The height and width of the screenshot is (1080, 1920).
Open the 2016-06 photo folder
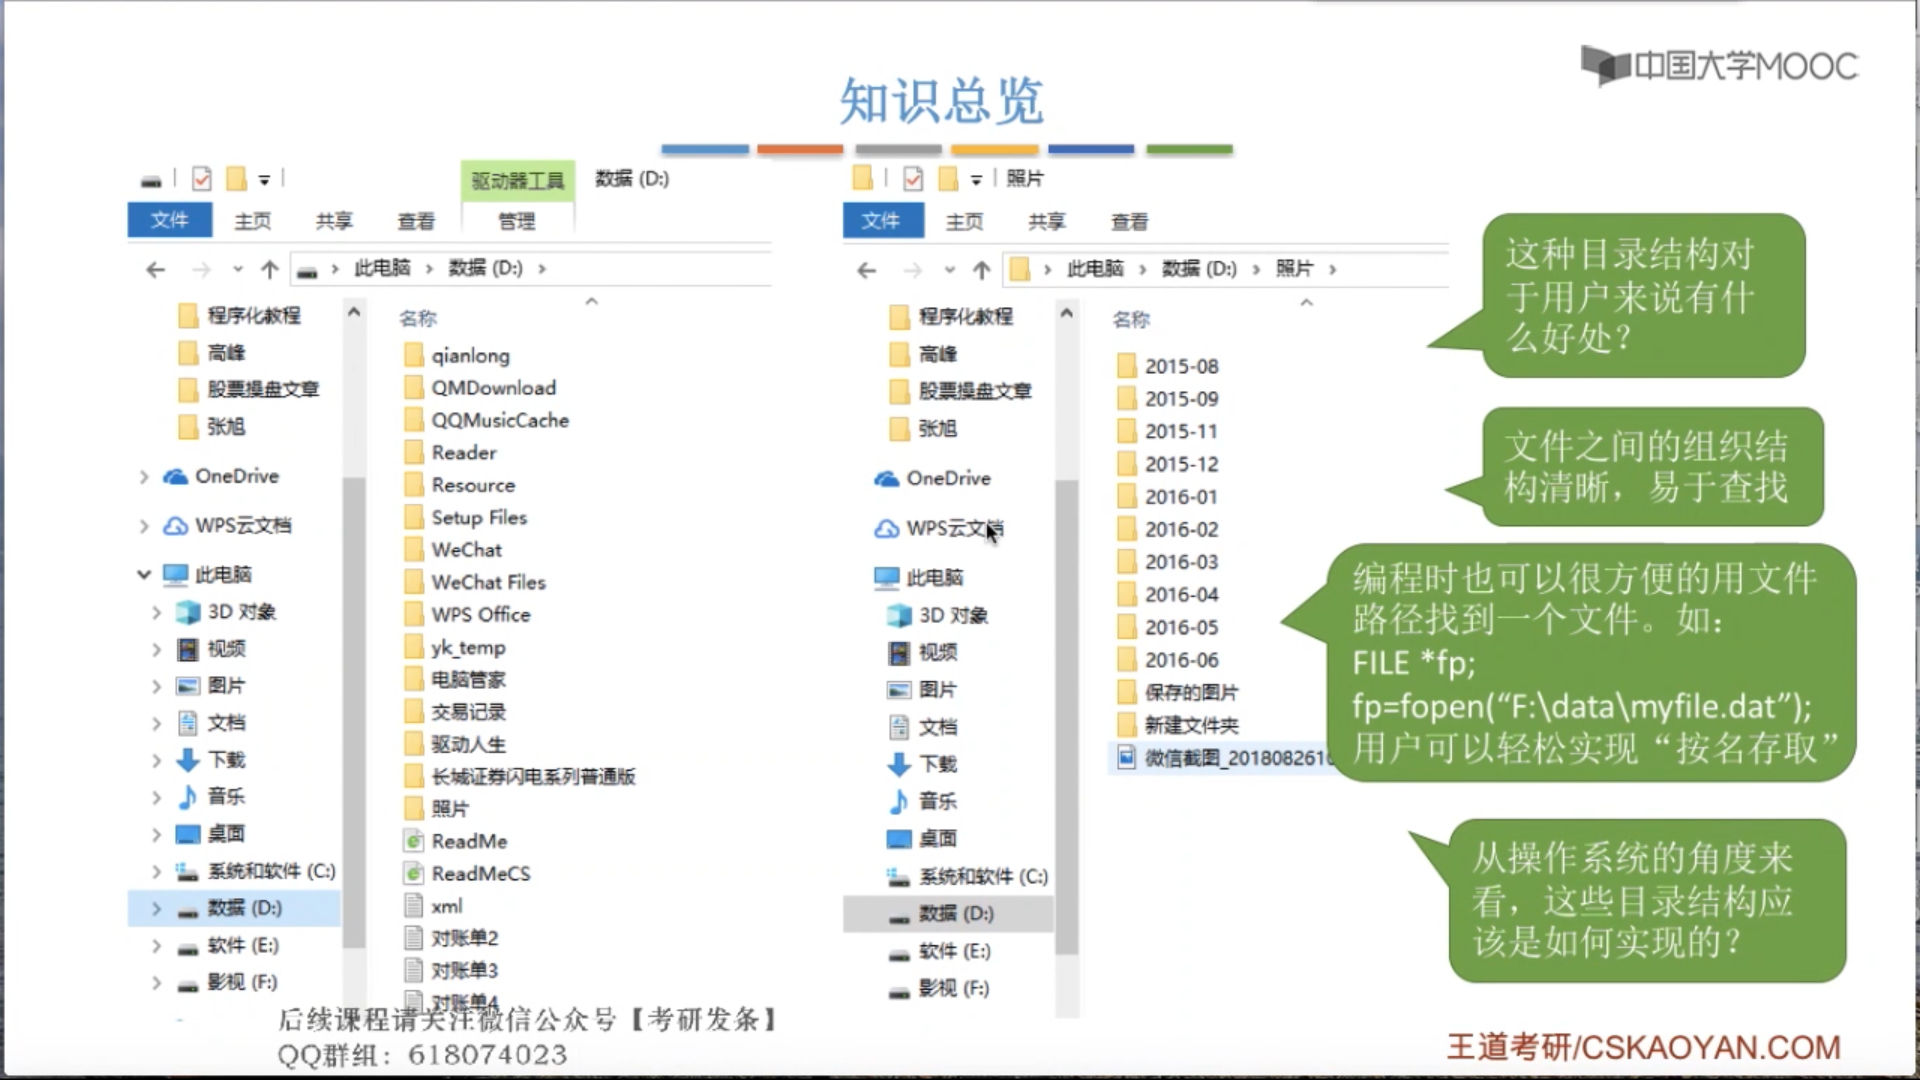point(1167,660)
